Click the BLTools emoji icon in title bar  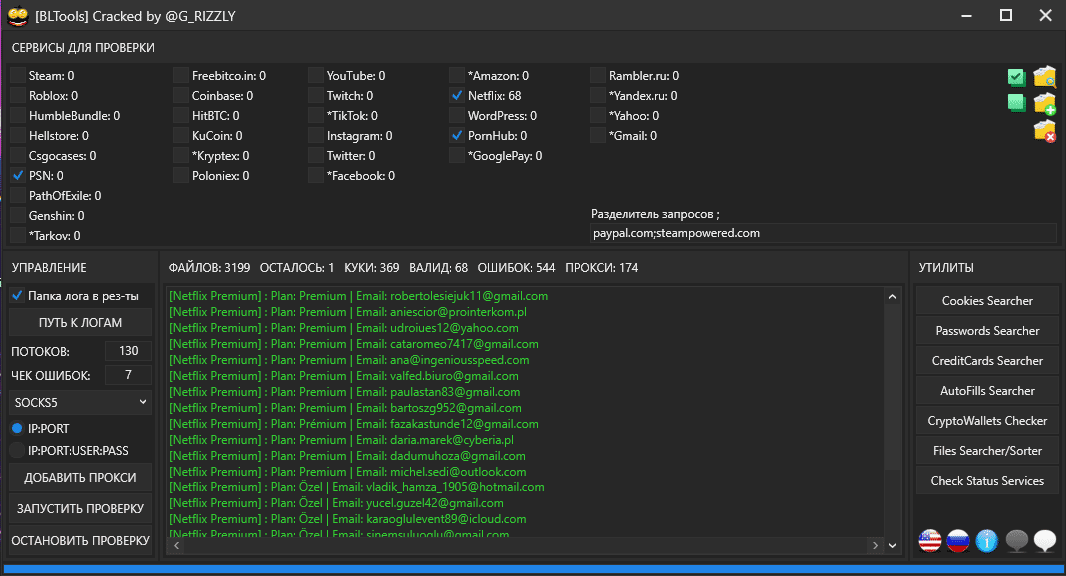[x=18, y=16]
